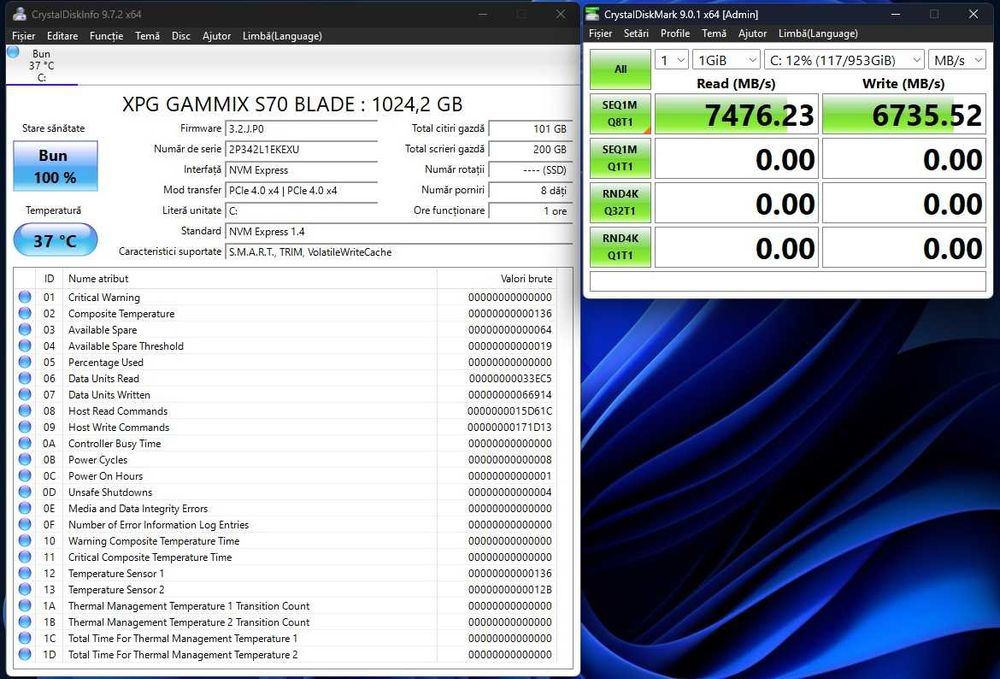Open Ajutor menu in CrystalDiskMark
Viewport: 1000px width, 679px height.
(x=753, y=34)
